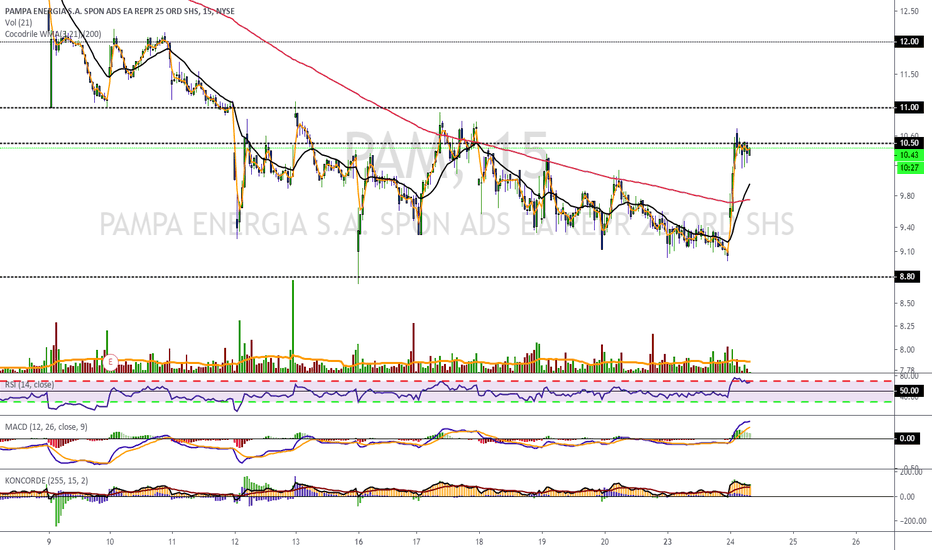Click date 10 on the time axis

[x=110, y=542]
